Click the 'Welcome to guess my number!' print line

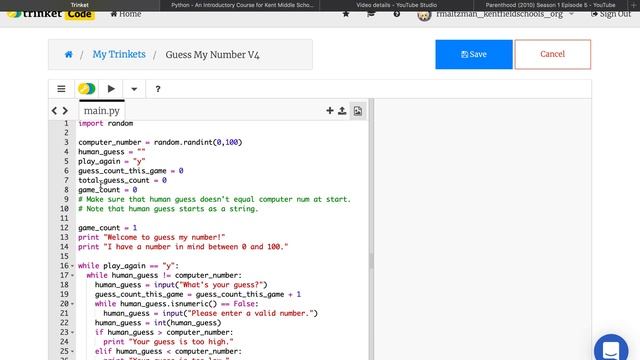[x=151, y=238]
